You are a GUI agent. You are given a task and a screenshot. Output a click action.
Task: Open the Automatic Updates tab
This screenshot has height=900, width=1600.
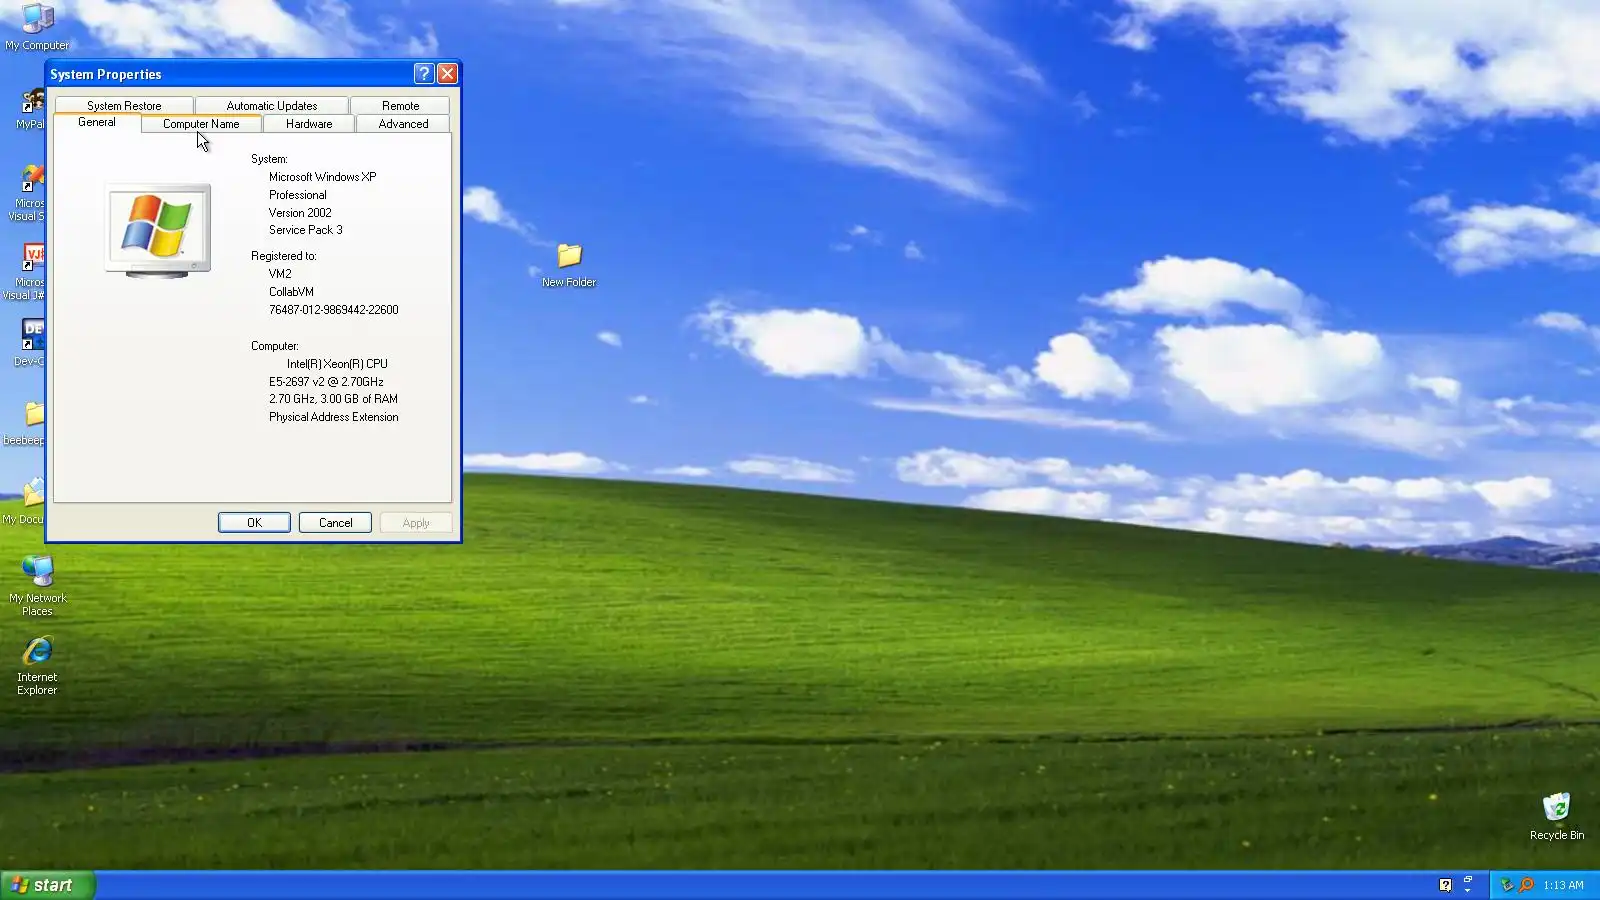click(x=272, y=105)
